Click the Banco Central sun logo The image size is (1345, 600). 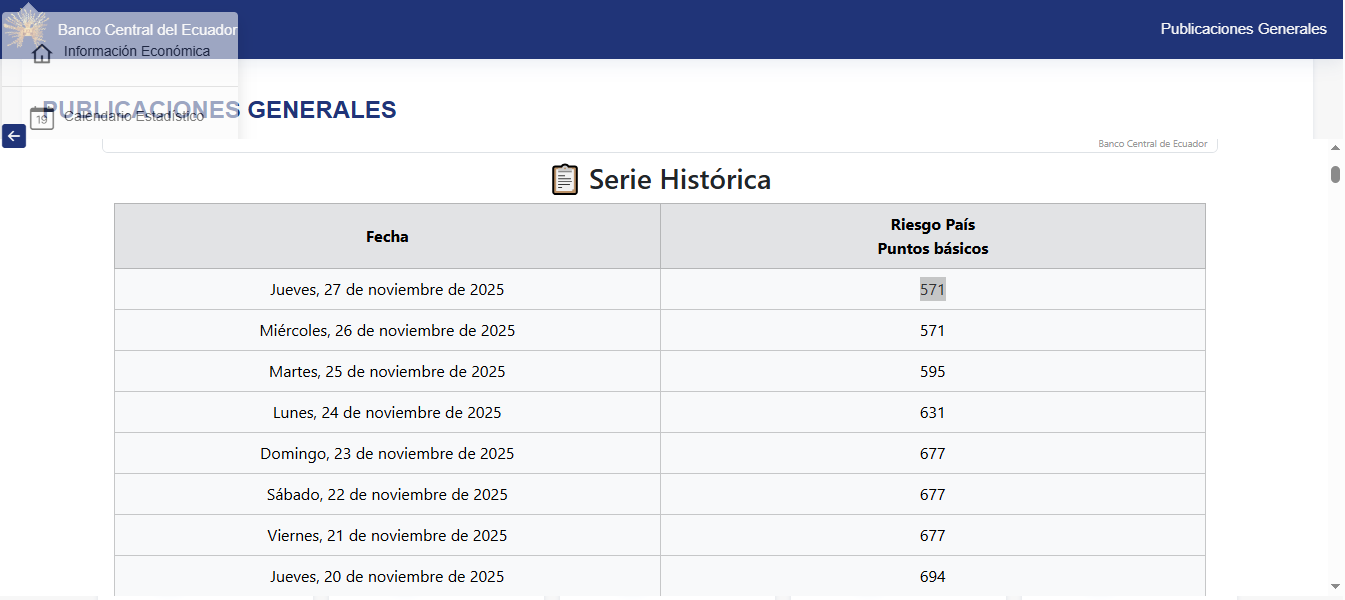(25, 27)
